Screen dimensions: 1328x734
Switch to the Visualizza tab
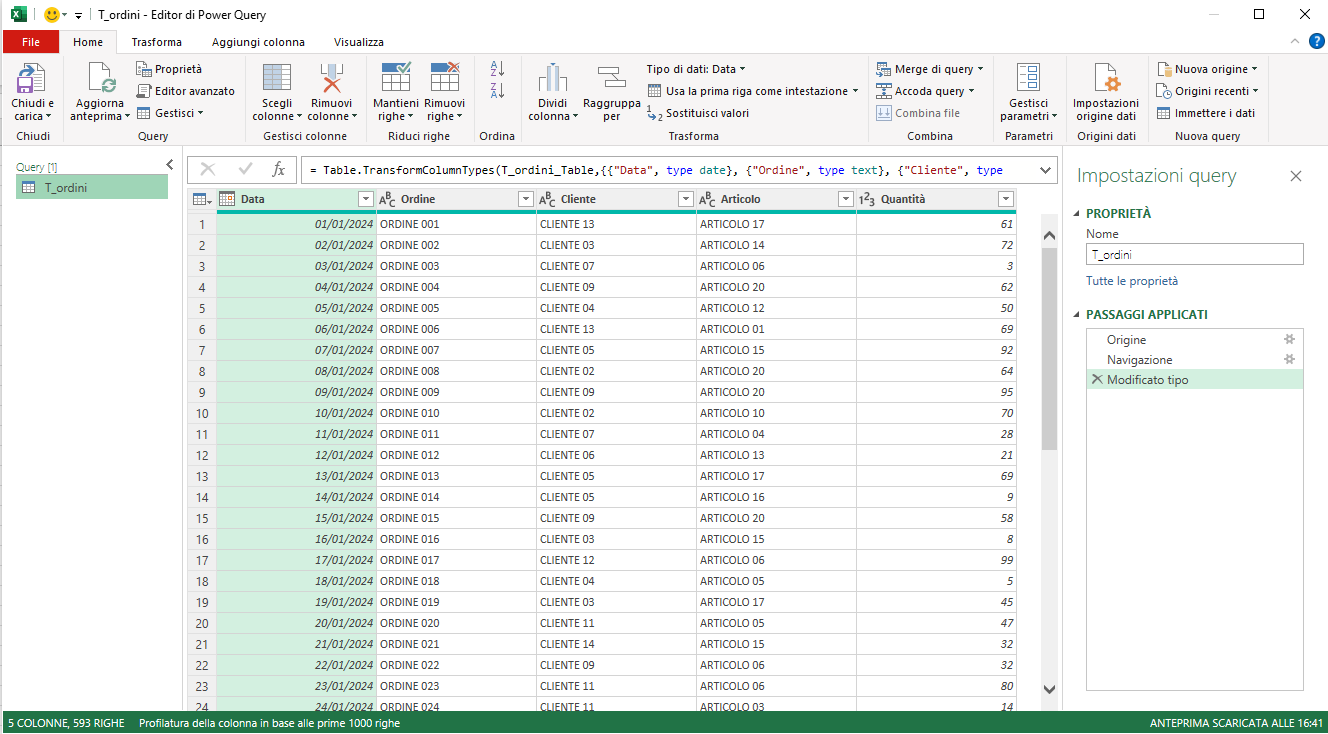[x=359, y=42]
